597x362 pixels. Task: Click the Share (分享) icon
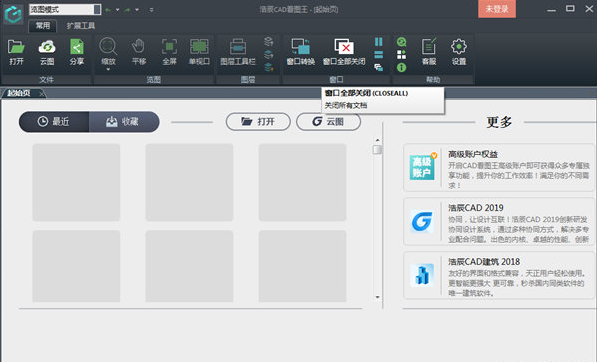(77, 47)
